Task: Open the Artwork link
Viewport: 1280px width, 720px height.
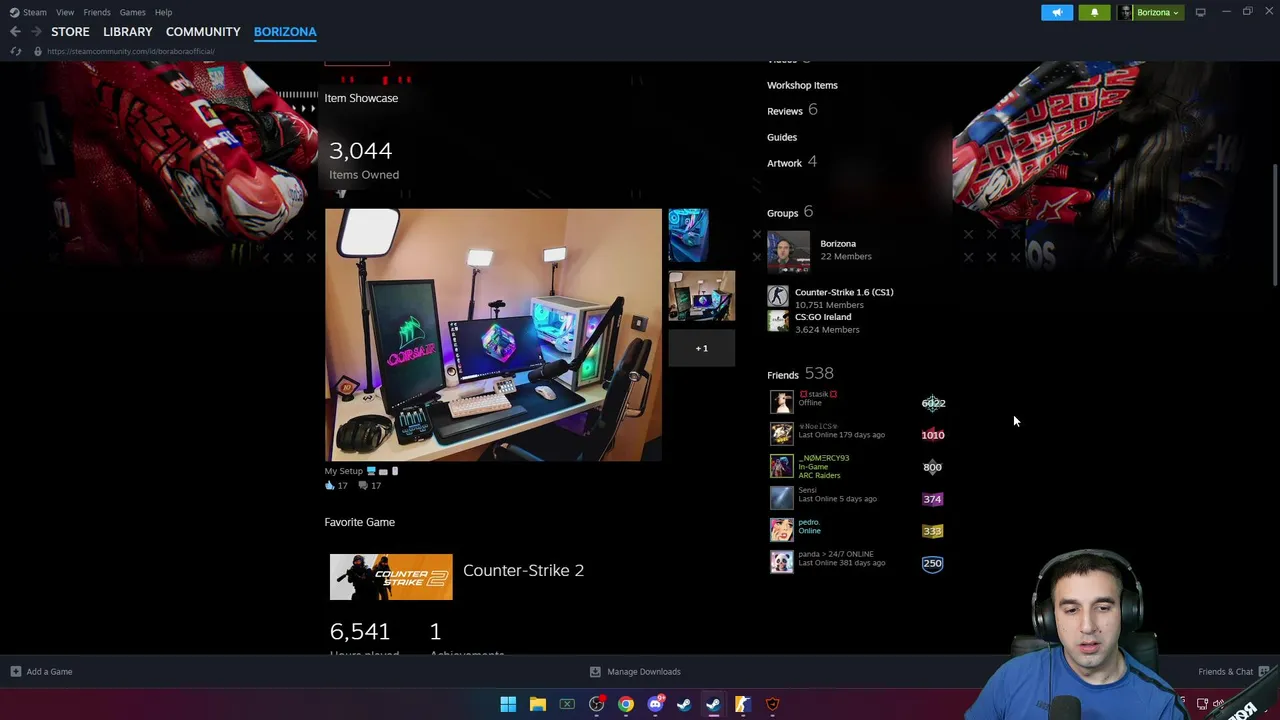Action: click(x=784, y=163)
